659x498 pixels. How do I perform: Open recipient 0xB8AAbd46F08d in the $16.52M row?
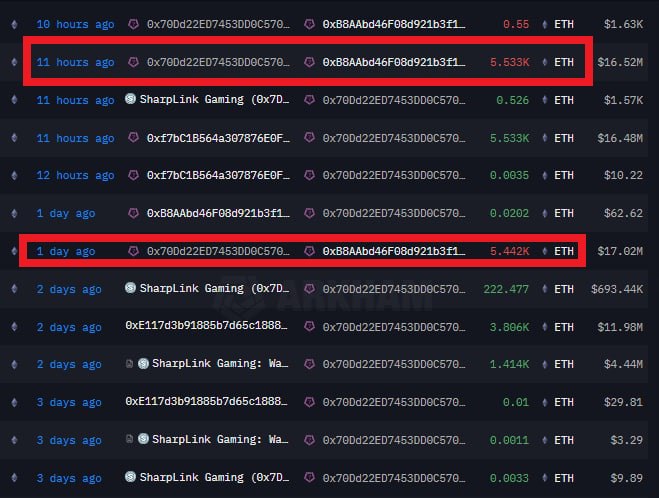394,62
